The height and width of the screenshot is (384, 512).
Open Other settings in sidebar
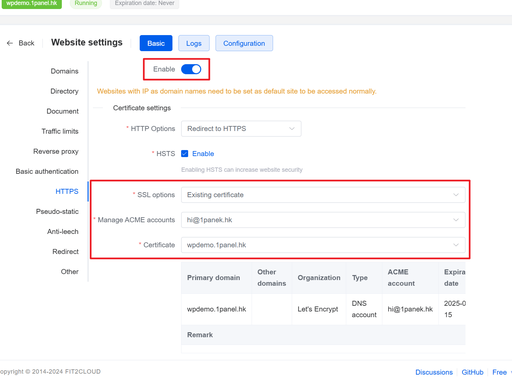pyautogui.click(x=69, y=271)
